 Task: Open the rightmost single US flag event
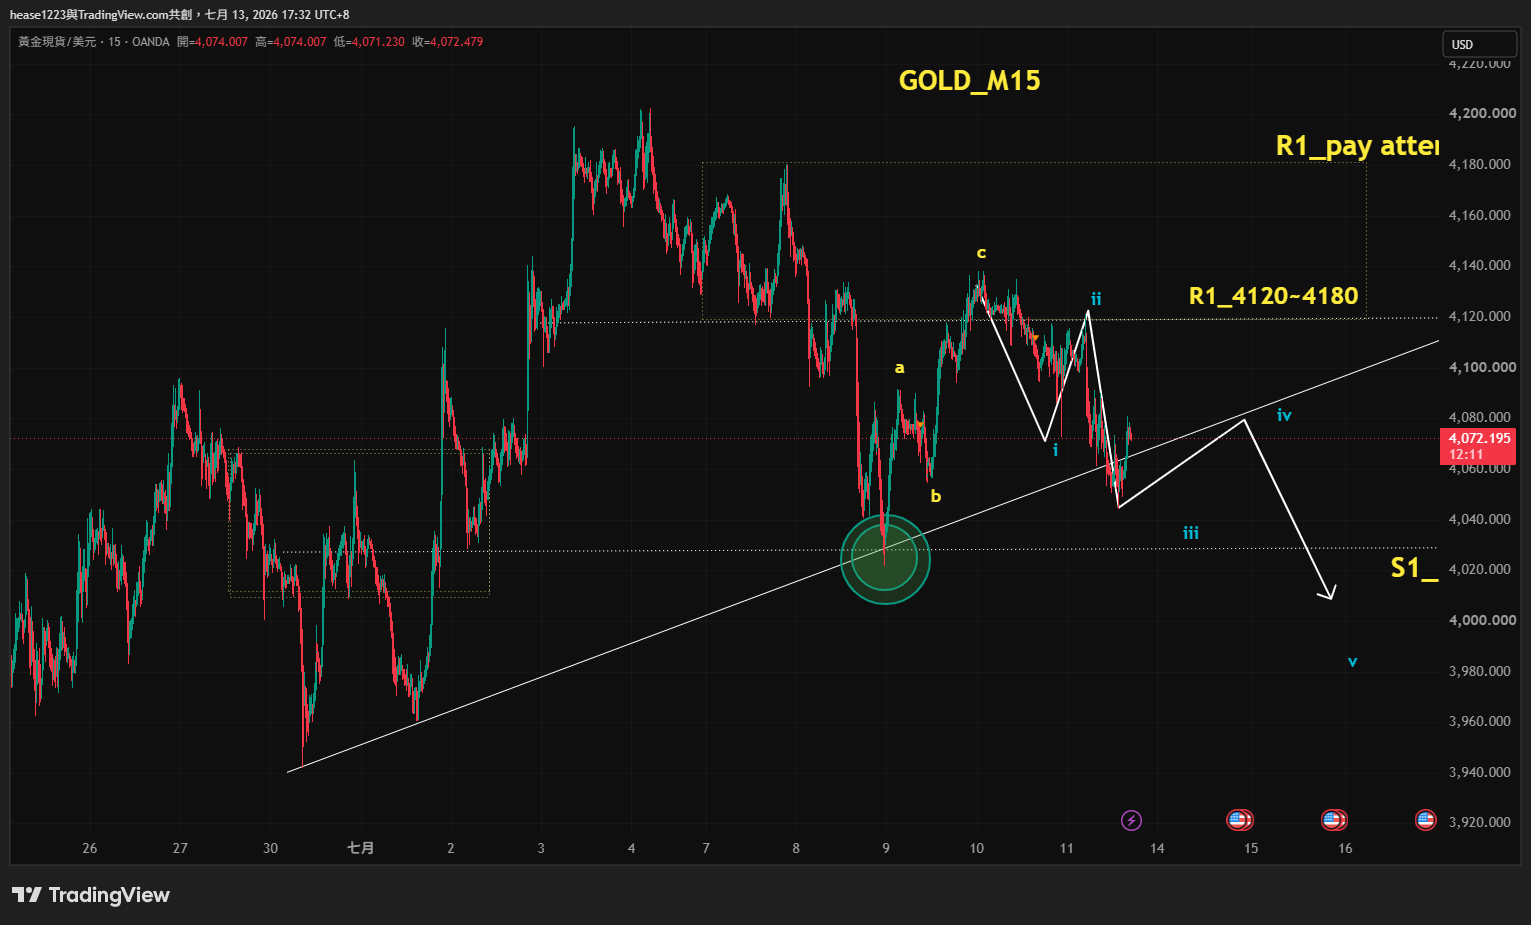click(x=1425, y=821)
